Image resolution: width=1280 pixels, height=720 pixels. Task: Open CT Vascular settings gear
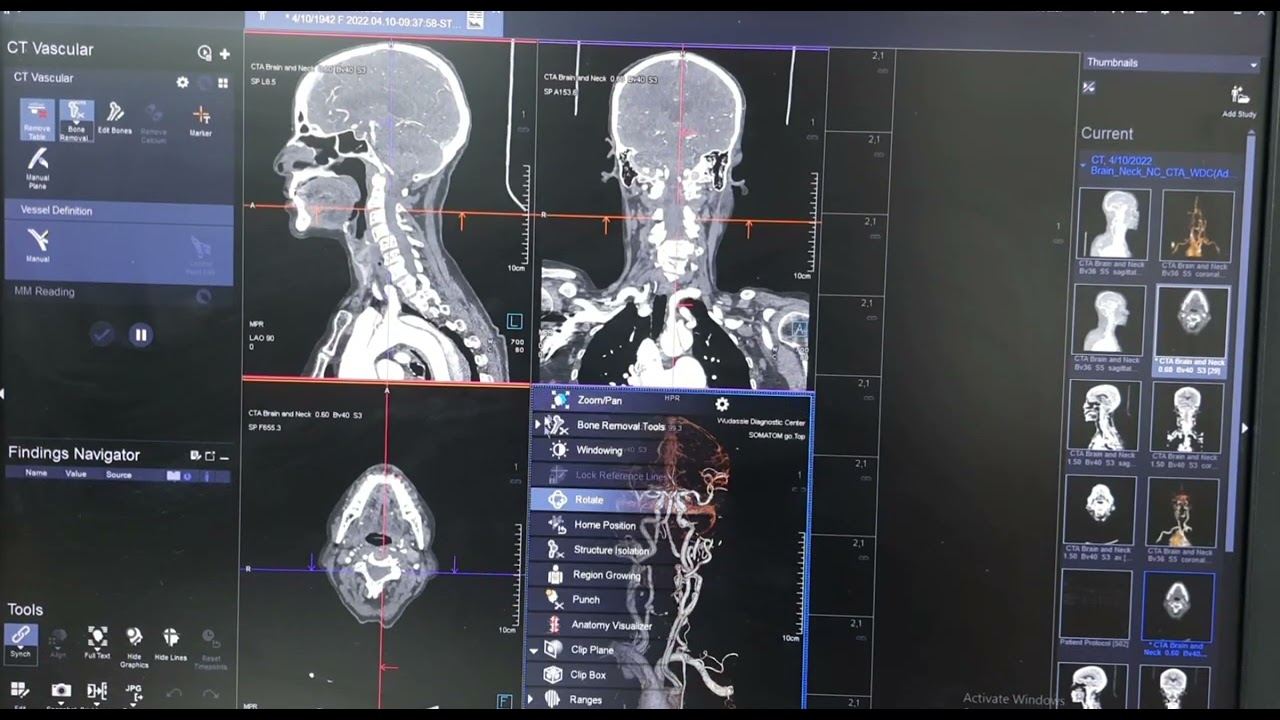pos(182,82)
